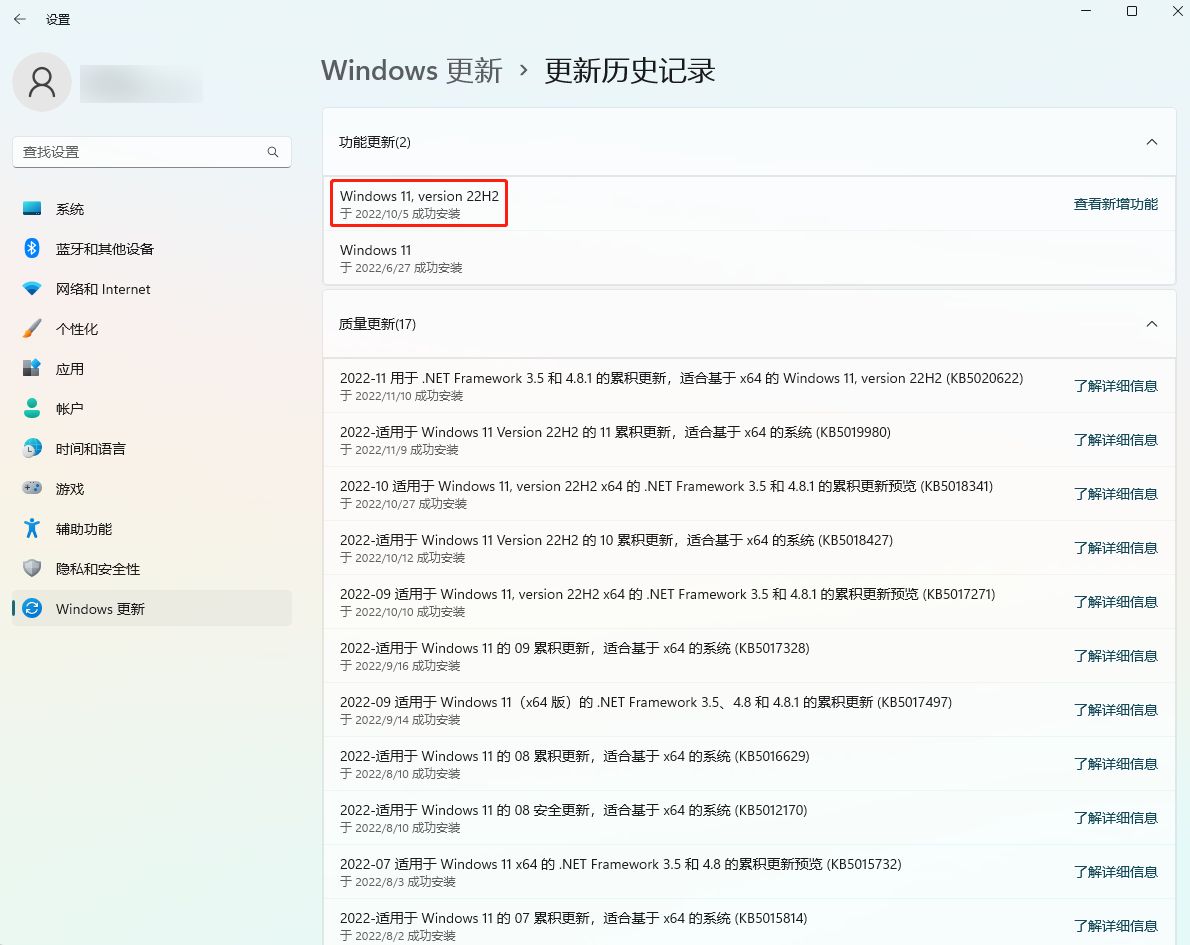Click KB5017271 update title text
Screen dimensions: 1190x945
pos(668,594)
